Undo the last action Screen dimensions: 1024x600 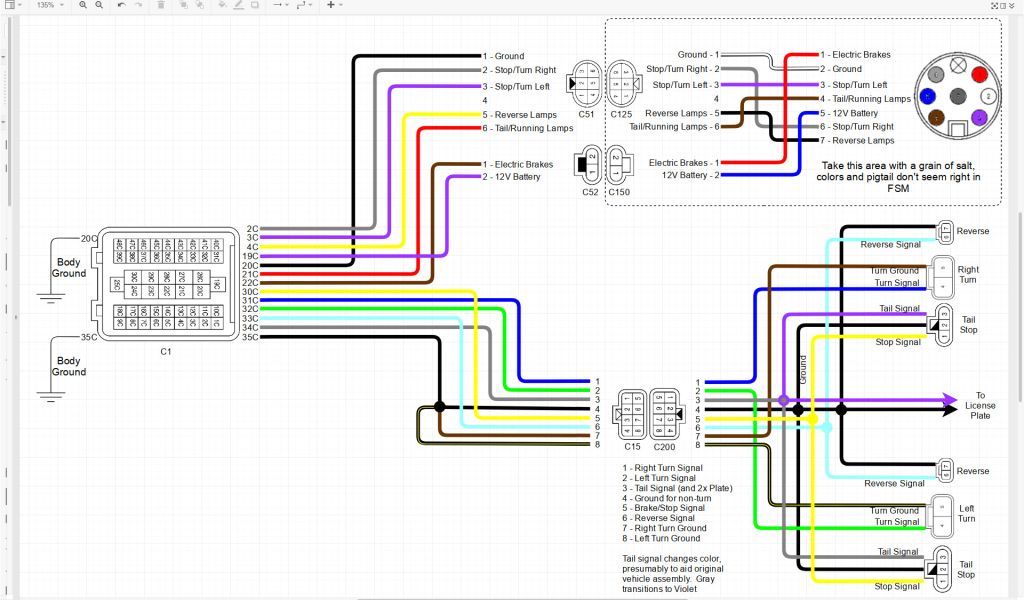(121, 5)
